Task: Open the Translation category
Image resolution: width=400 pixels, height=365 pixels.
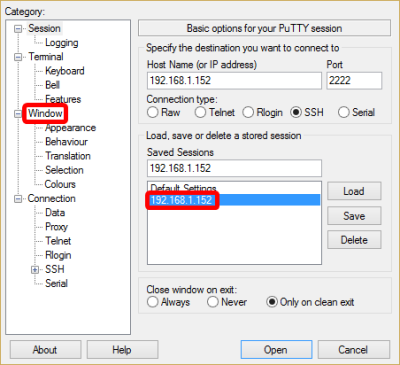Action: click(x=68, y=156)
